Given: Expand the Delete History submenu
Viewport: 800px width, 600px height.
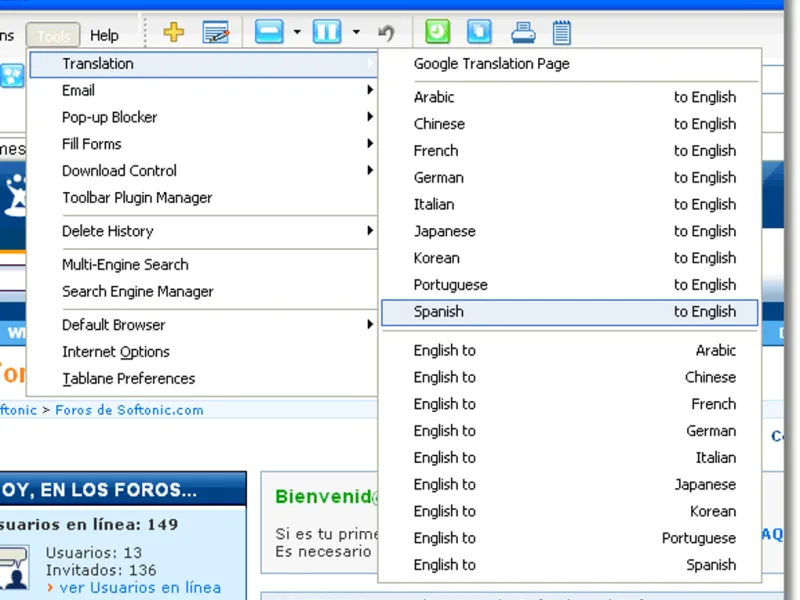Looking at the screenshot, I should [x=203, y=231].
